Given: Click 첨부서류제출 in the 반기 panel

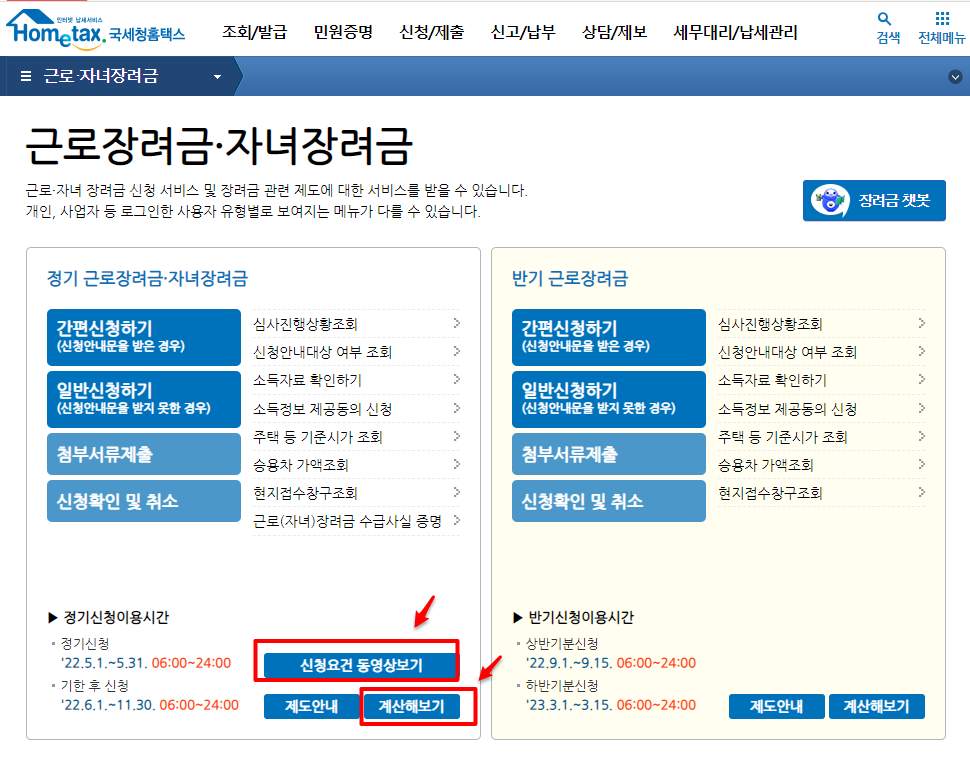Looking at the screenshot, I should tap(609, 454).
